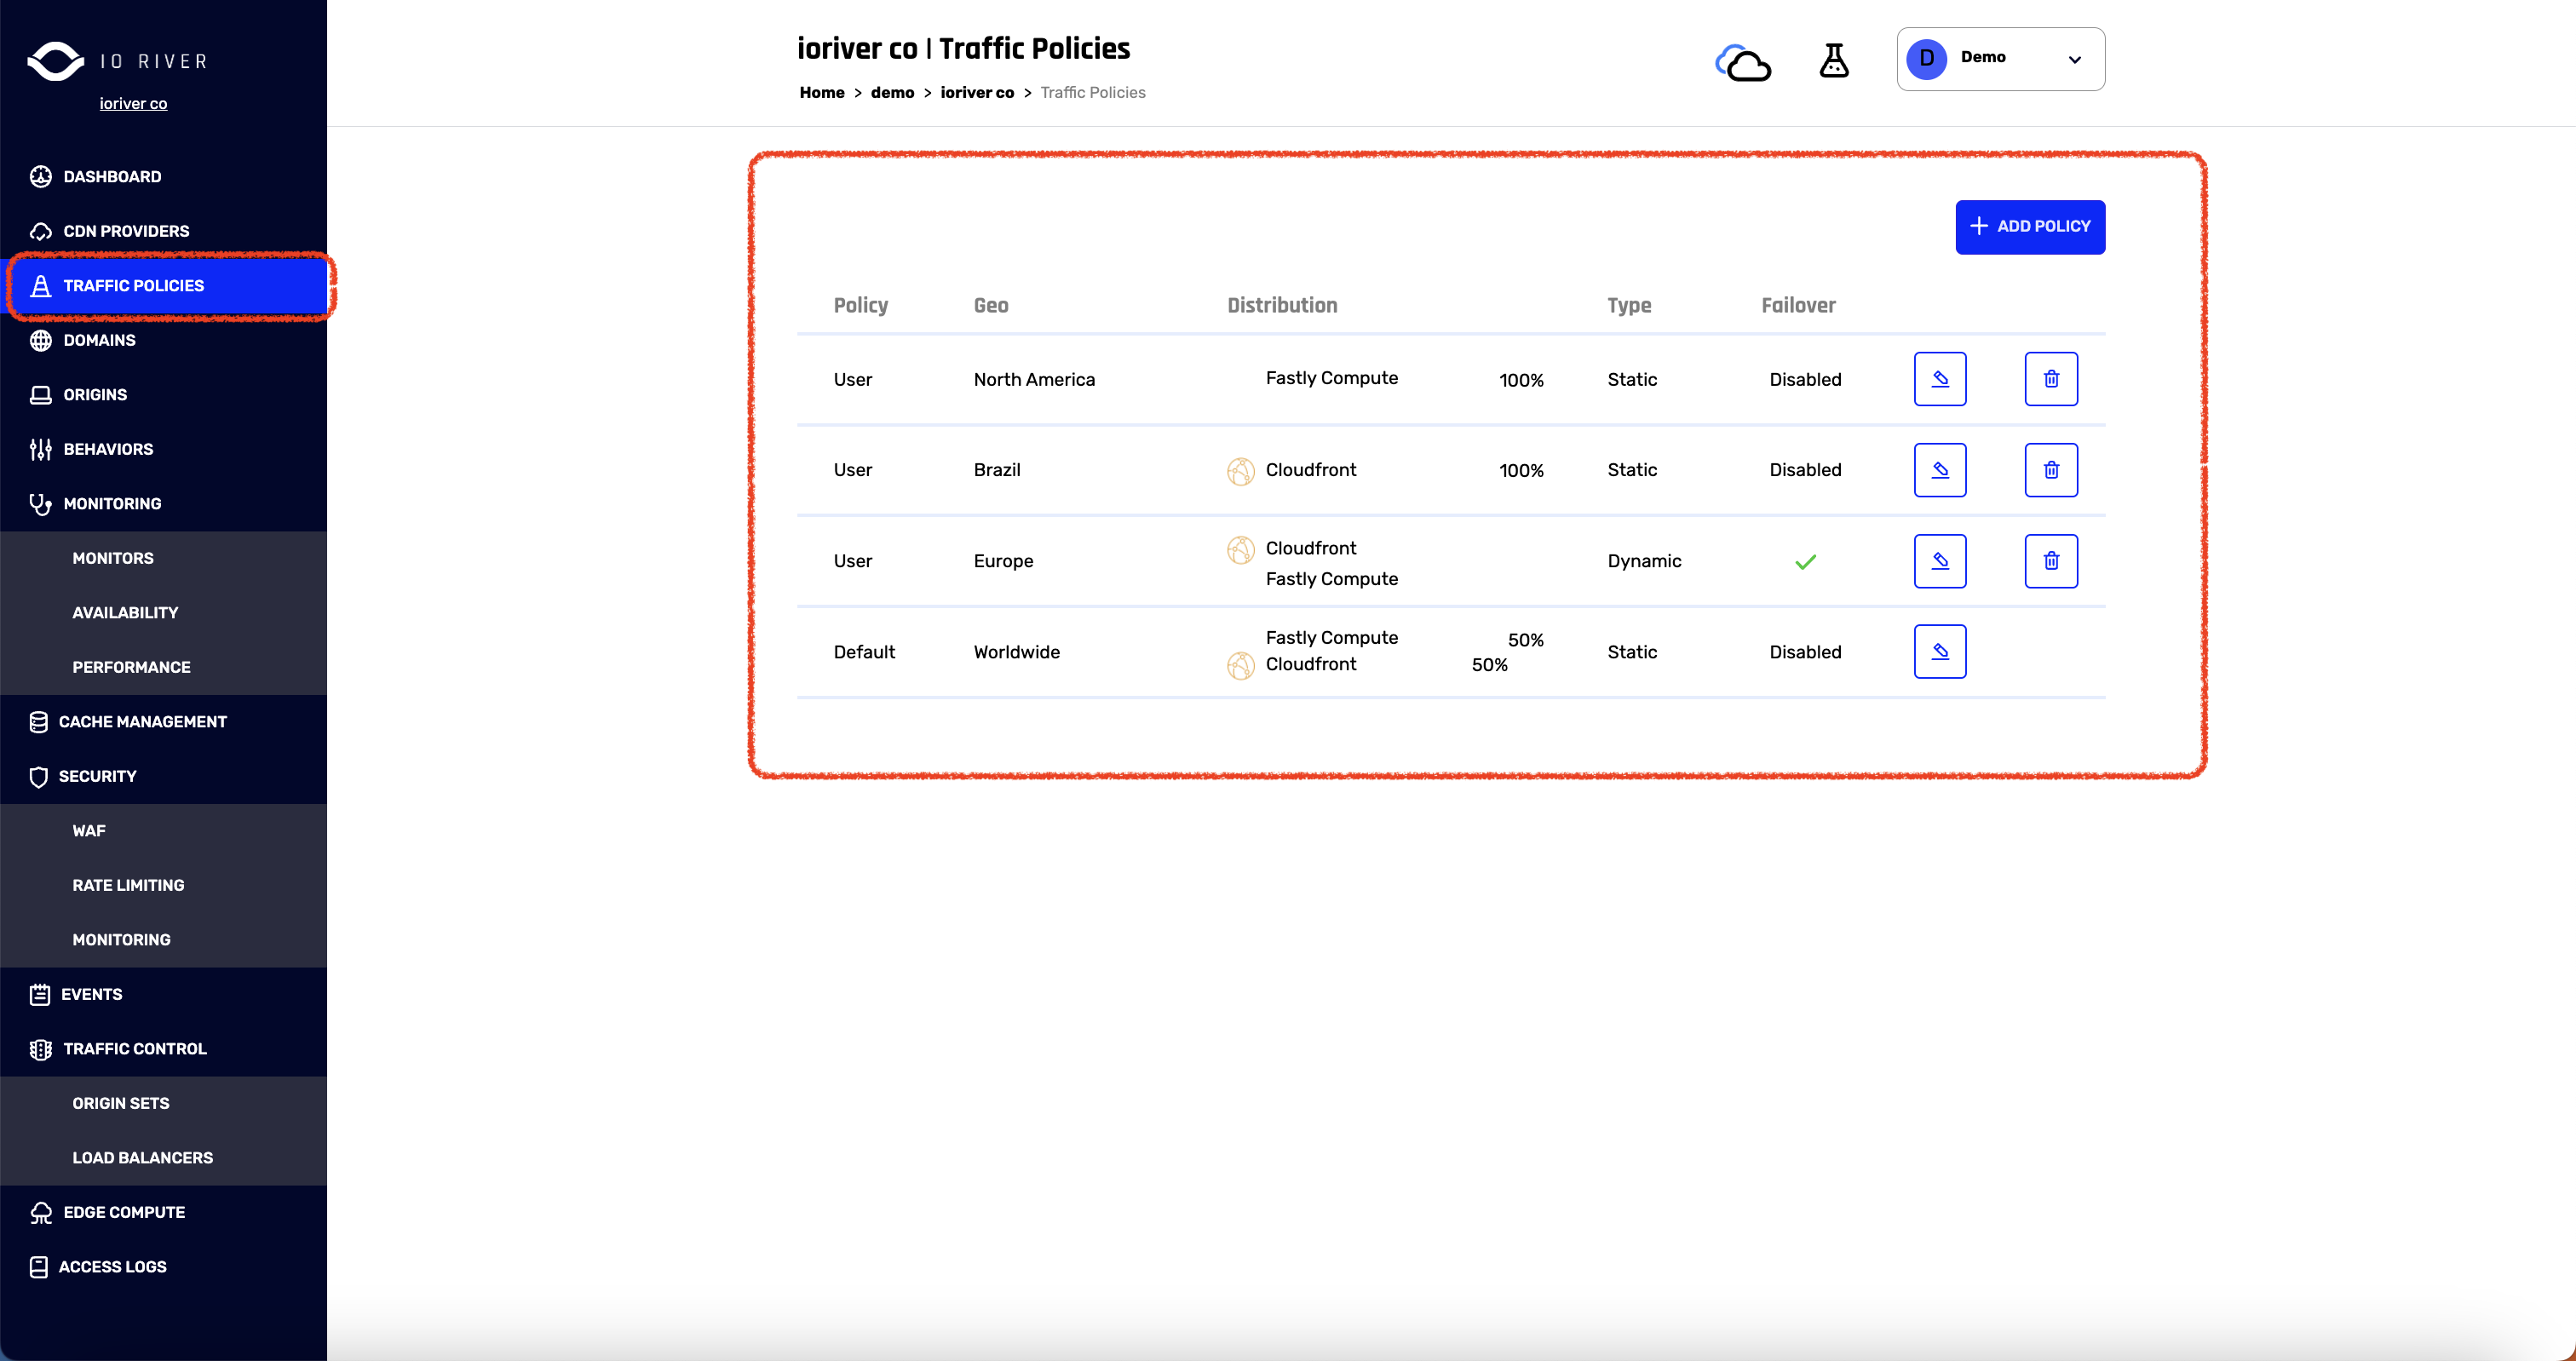Open the Events page
The image size is (2576, 1361).
pyautogui.click(x=91, y=994)
